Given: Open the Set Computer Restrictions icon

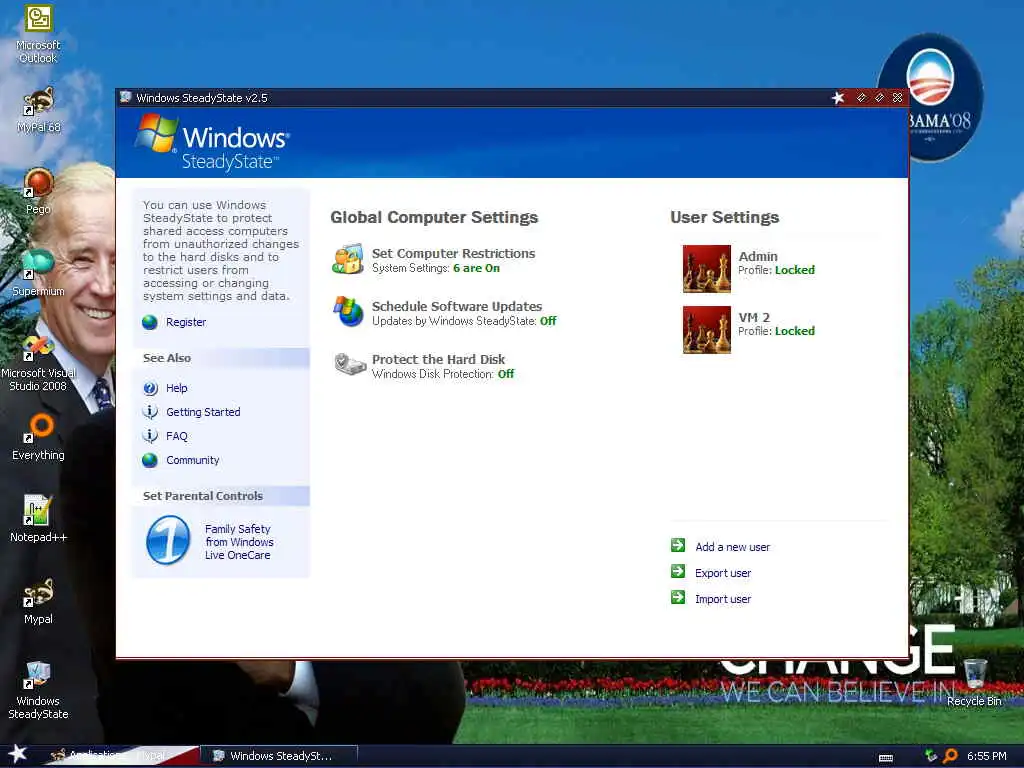Looking at the screenshot, I should click(347, 259).
